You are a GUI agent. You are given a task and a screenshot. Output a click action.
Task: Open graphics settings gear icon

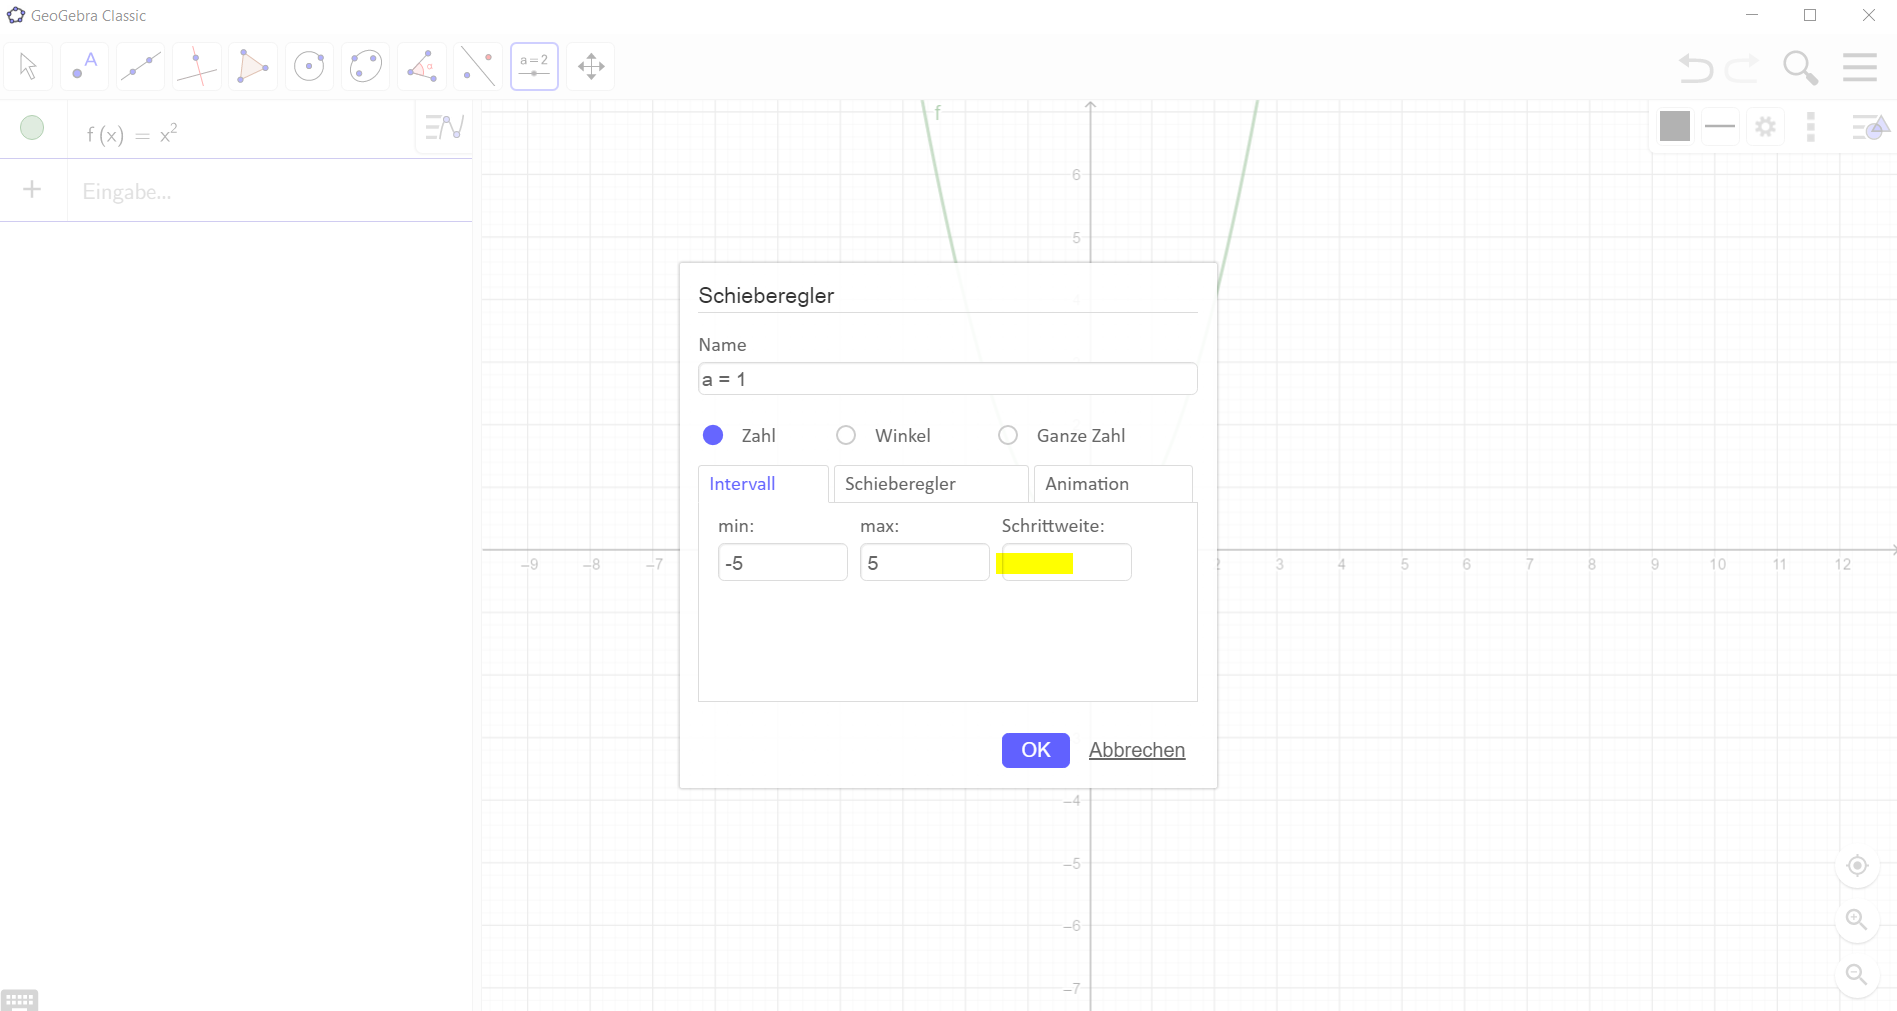pyautogui.click(x=1766, y=127)
